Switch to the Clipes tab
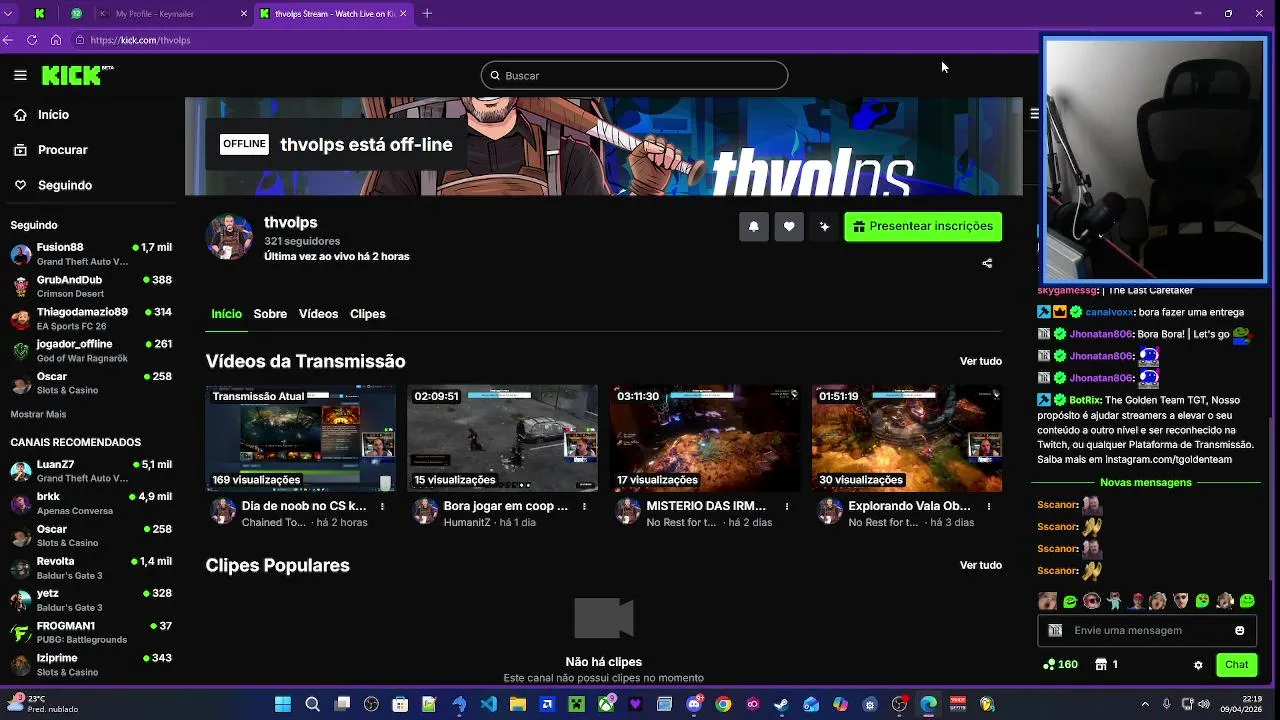The width and height of the screenshot is (1280, 720). [x=367, y=314]
